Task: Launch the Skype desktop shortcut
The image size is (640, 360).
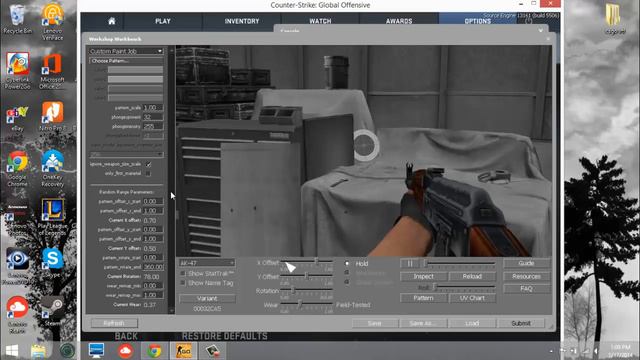Action: click(53, 263)
